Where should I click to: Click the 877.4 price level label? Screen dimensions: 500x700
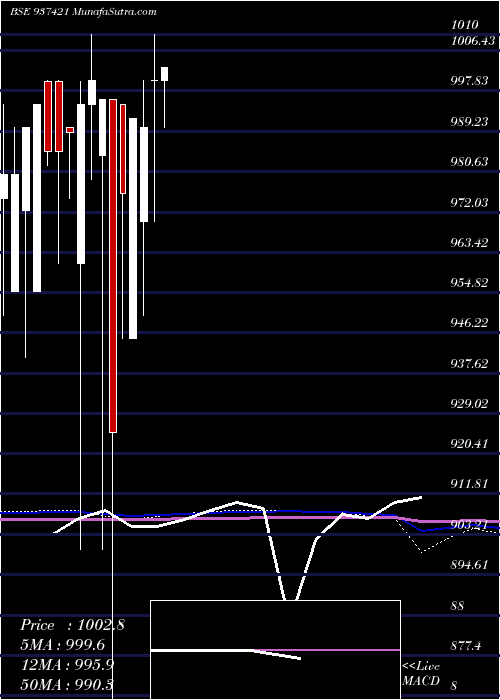pos(467,646)
